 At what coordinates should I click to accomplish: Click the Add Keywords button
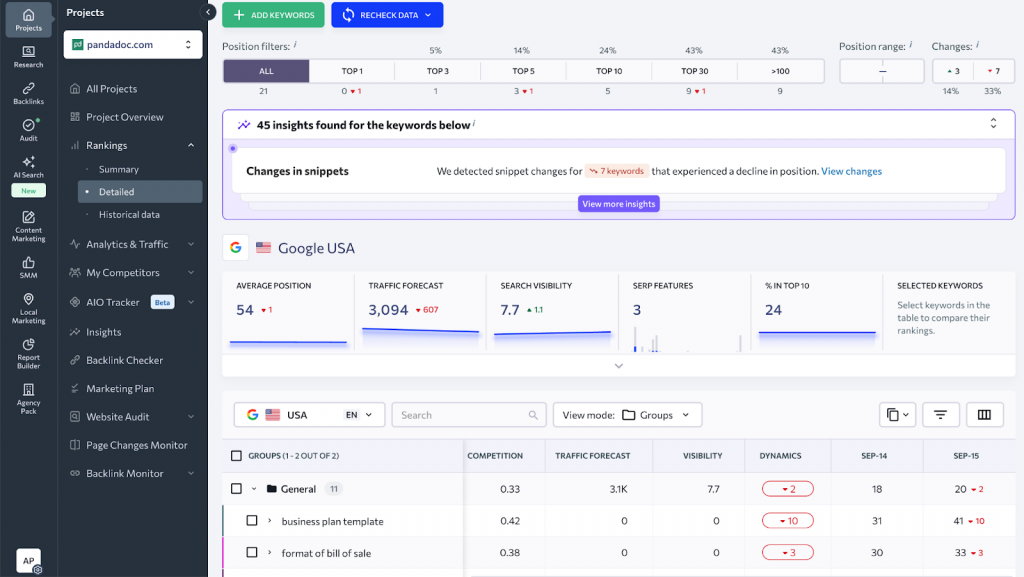pyautogui.click(x=273, y=15)
